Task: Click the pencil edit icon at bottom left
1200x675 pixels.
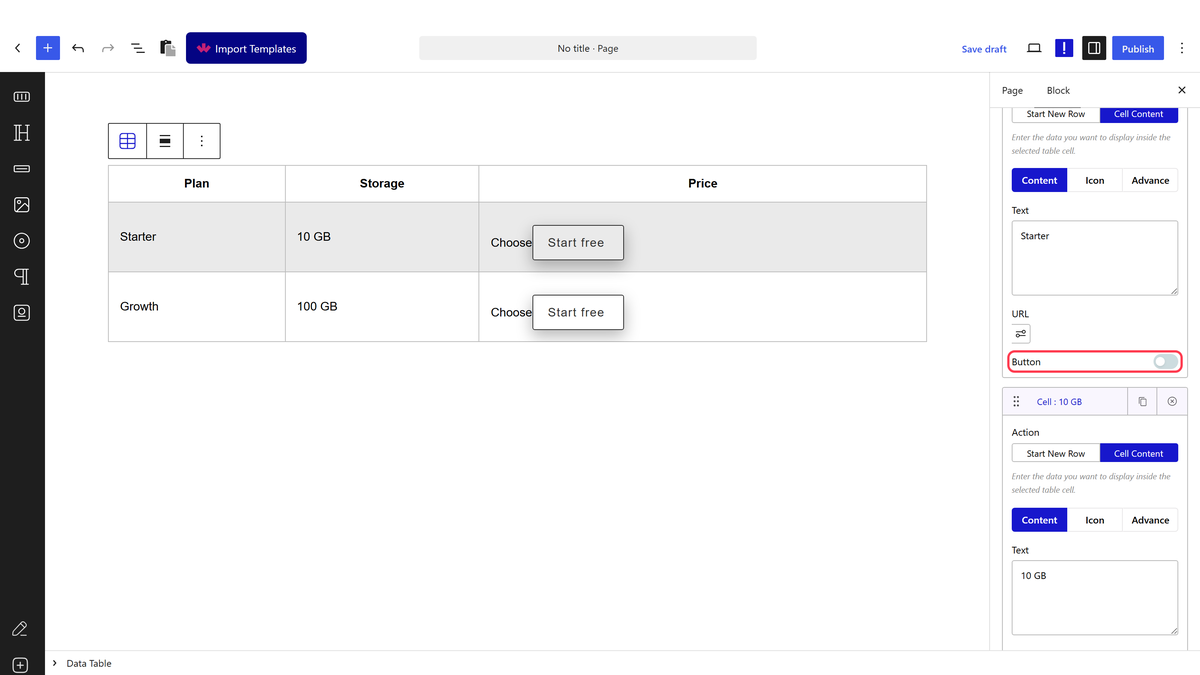Action: (19, 629)
